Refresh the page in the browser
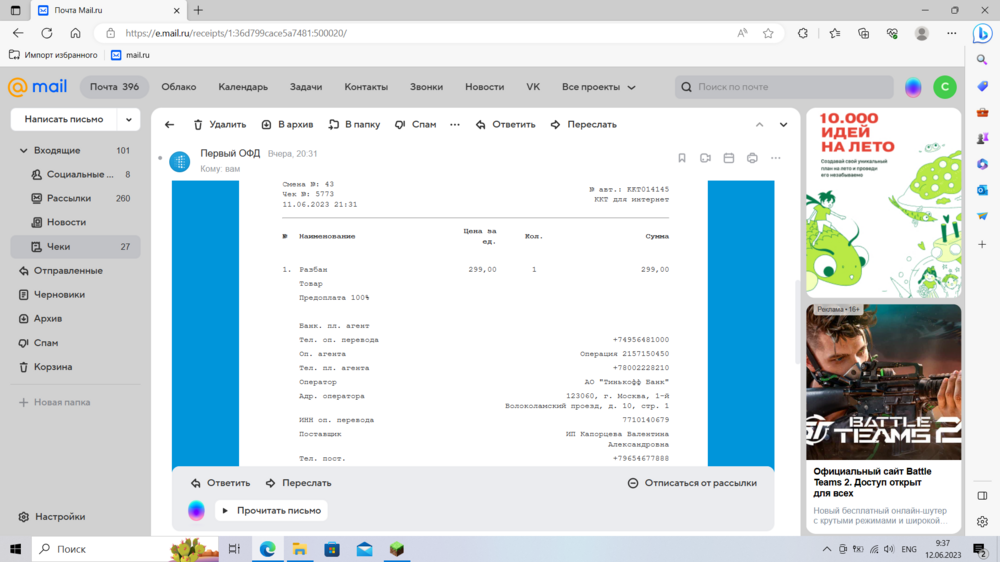The image size is (1000, 562). click(x=47, y=33)
